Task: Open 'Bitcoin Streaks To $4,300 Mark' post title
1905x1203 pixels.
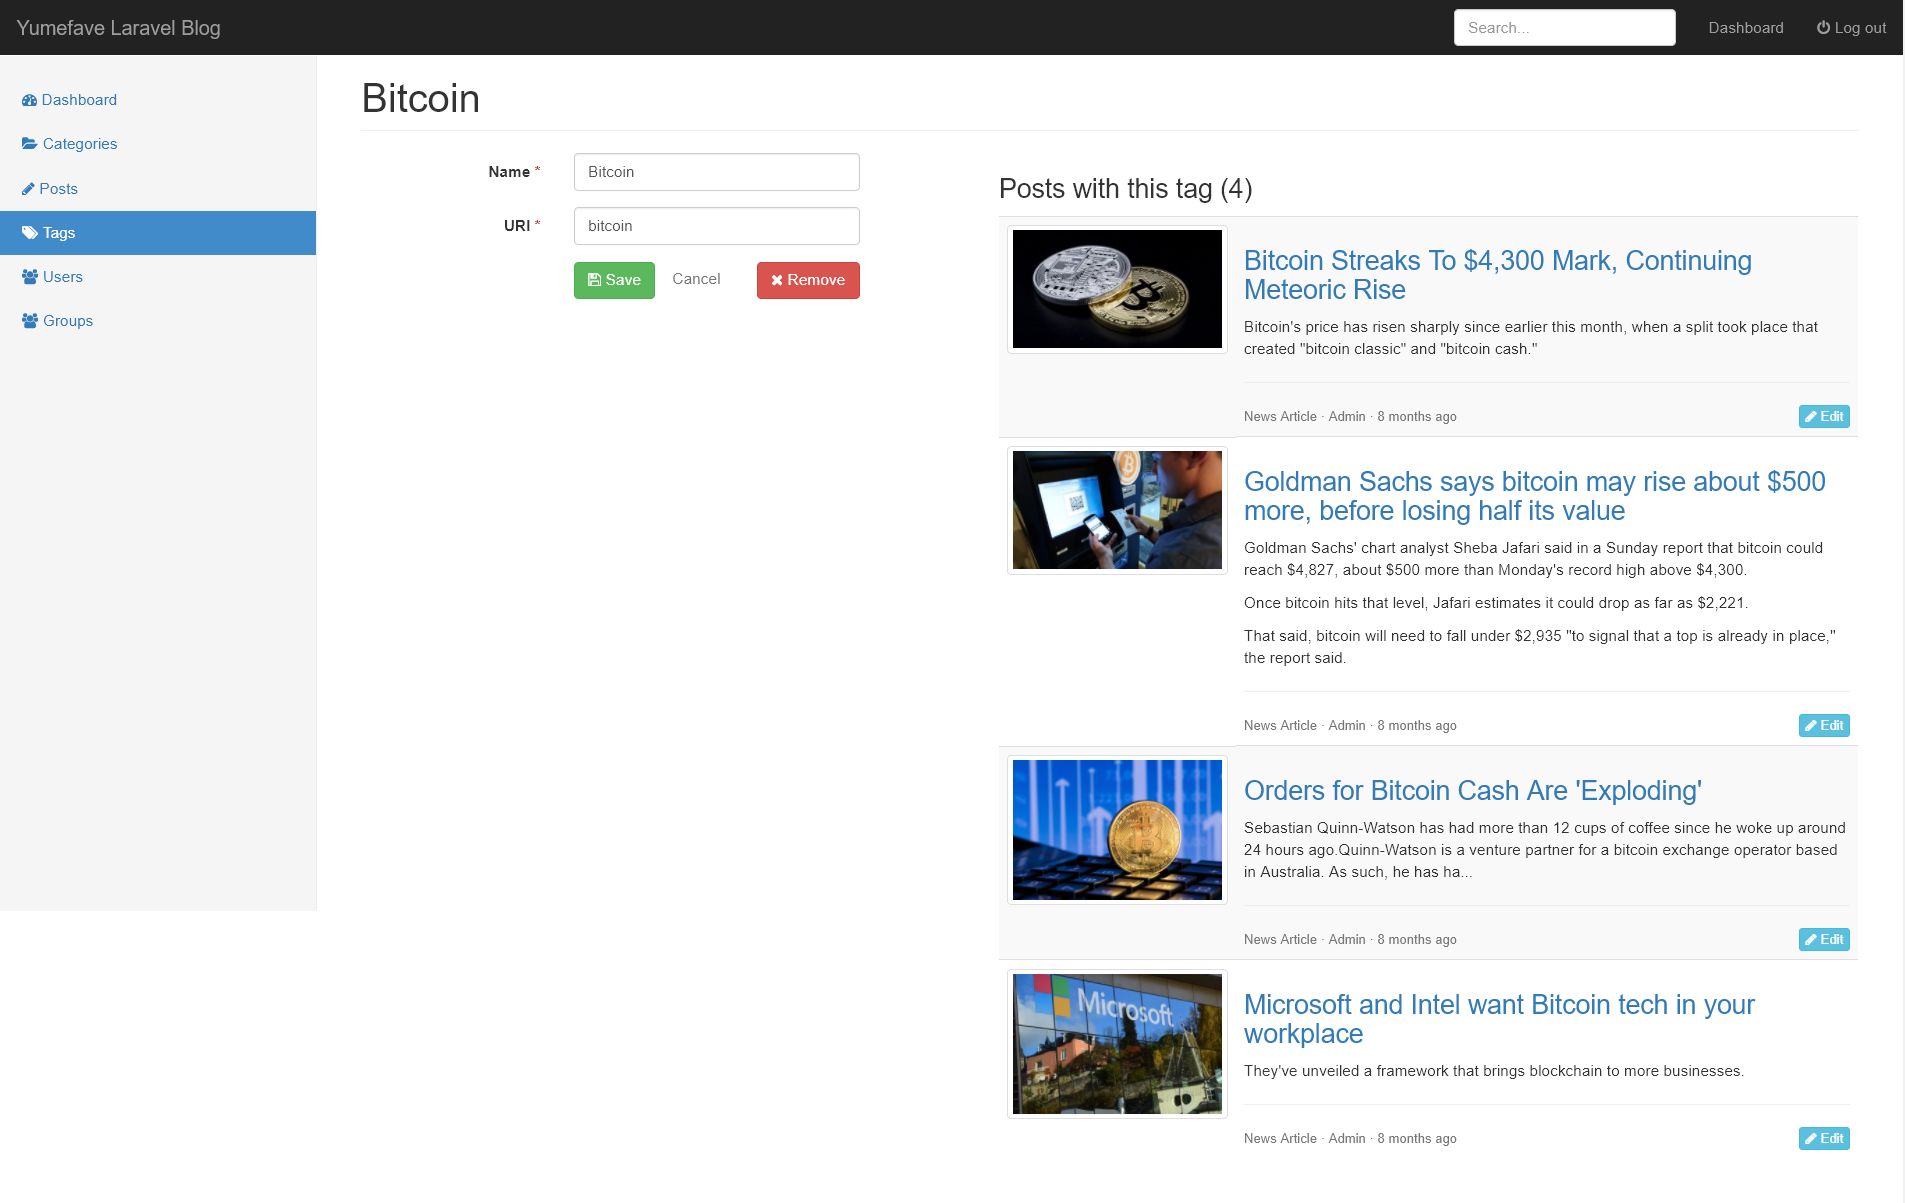Action: pos(1497,275)
